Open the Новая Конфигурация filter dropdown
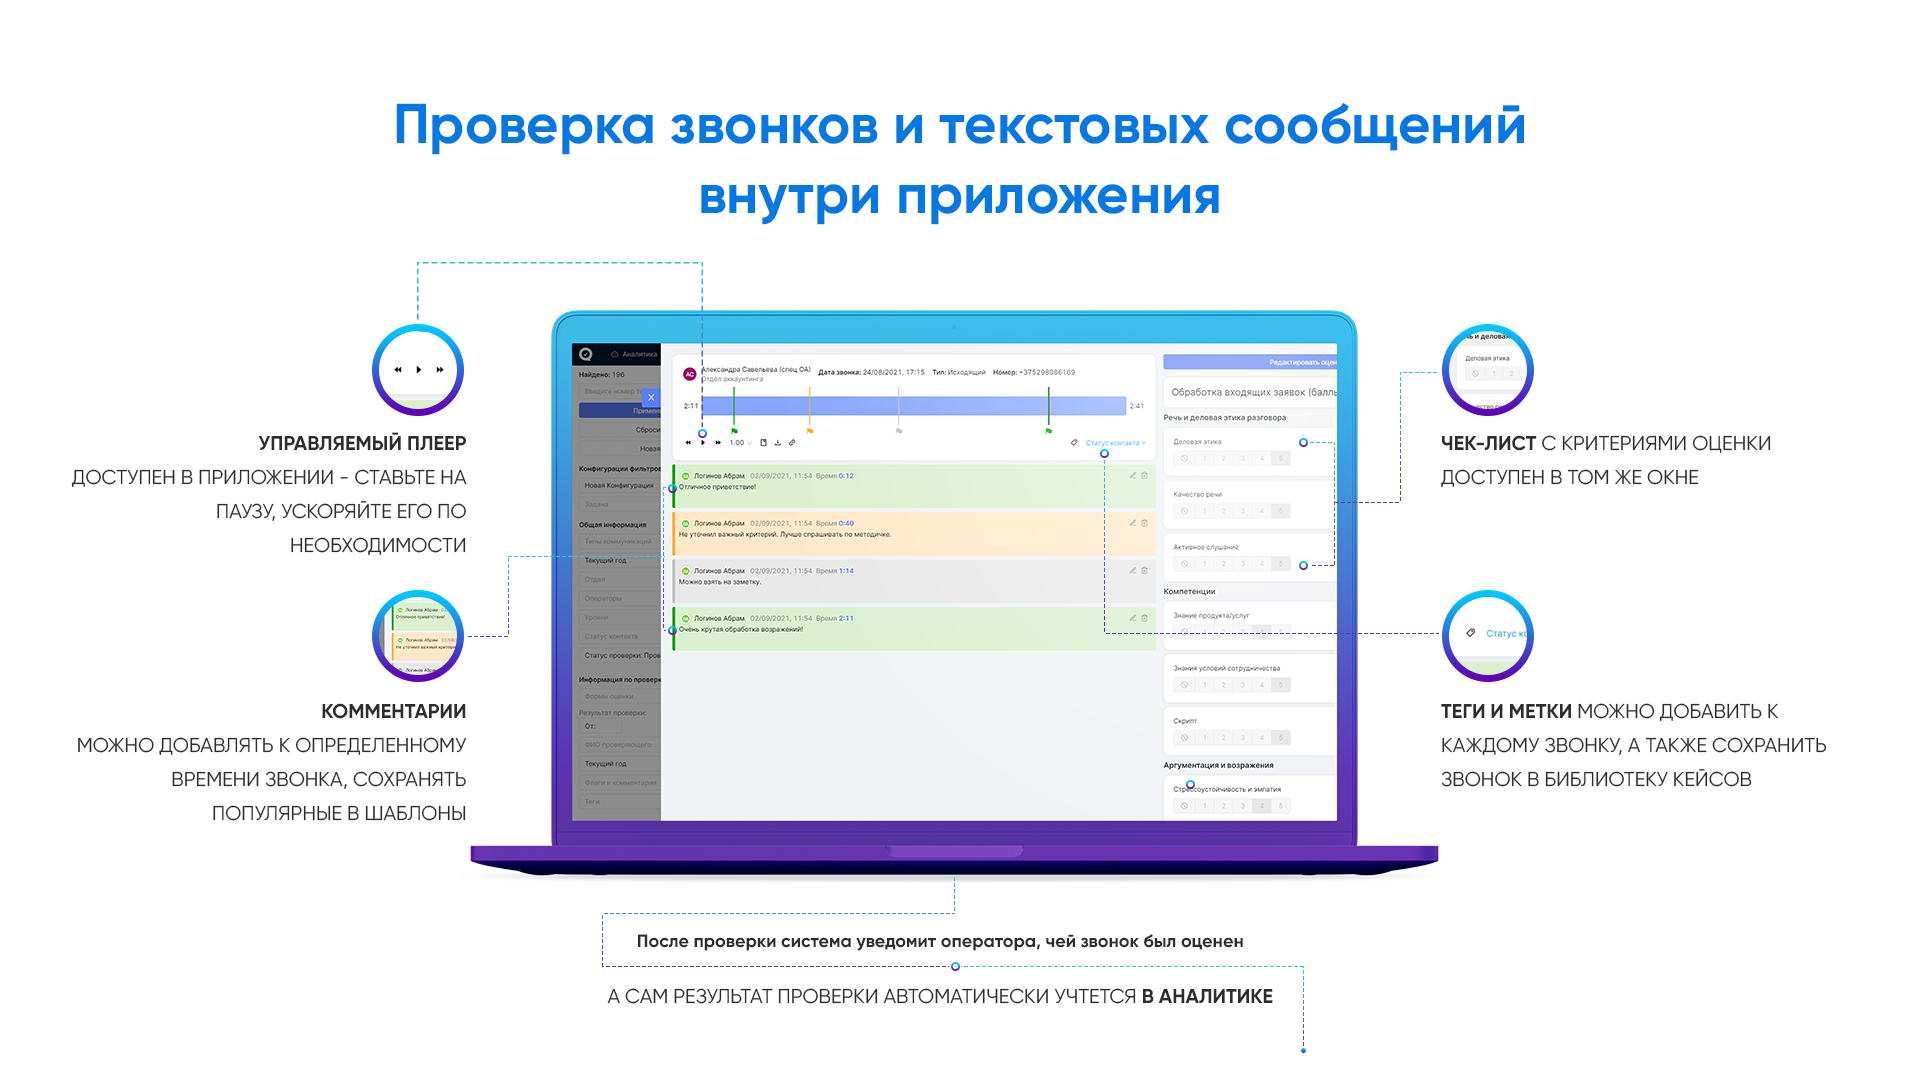Screen dimensions: 1920x1080 (620, 486)
